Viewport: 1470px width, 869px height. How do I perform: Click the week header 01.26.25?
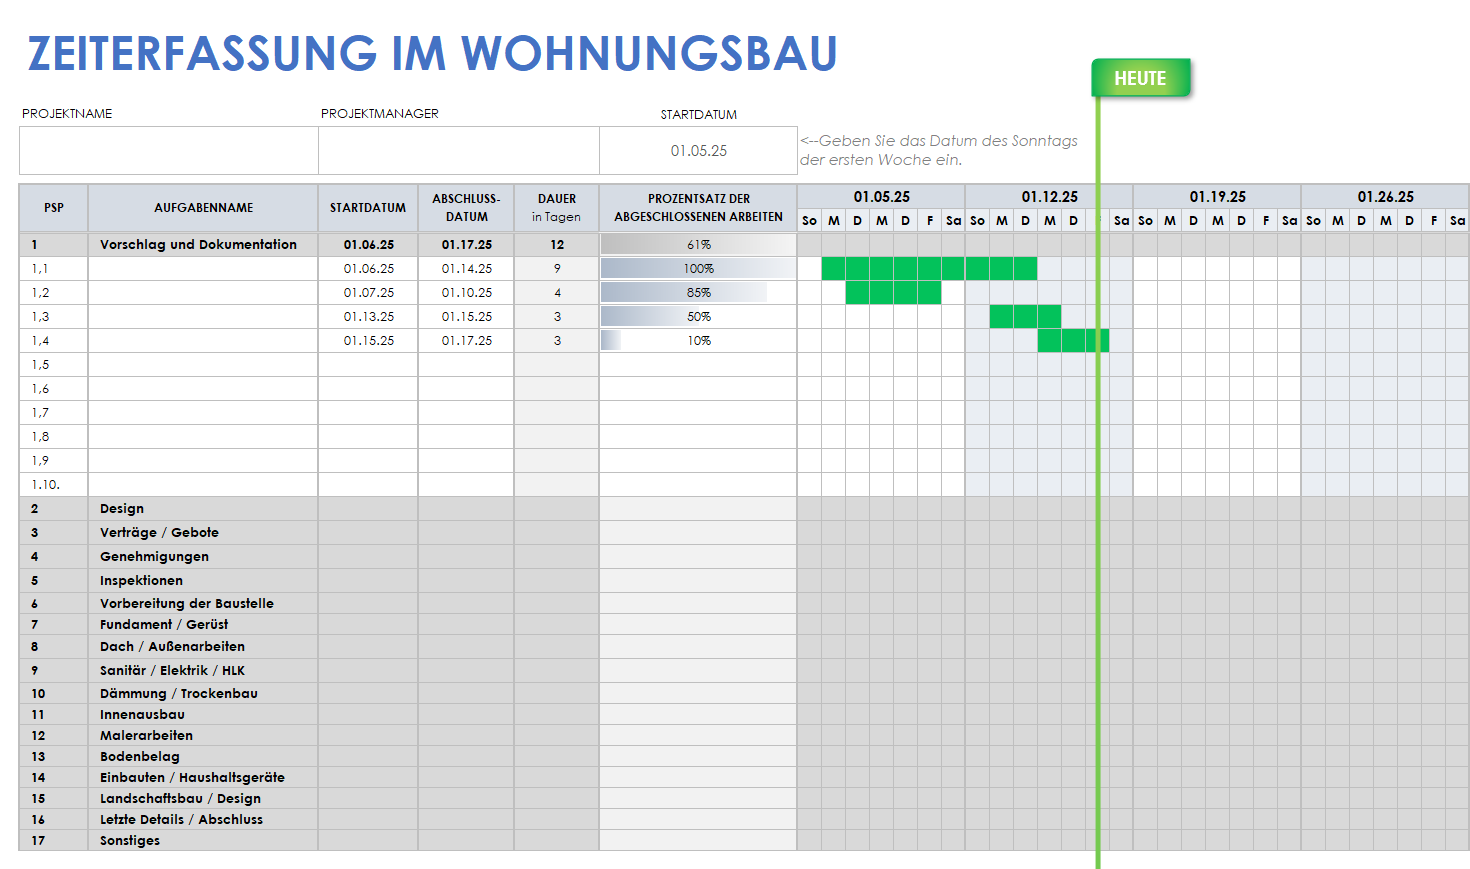(x=1385, y=197)
